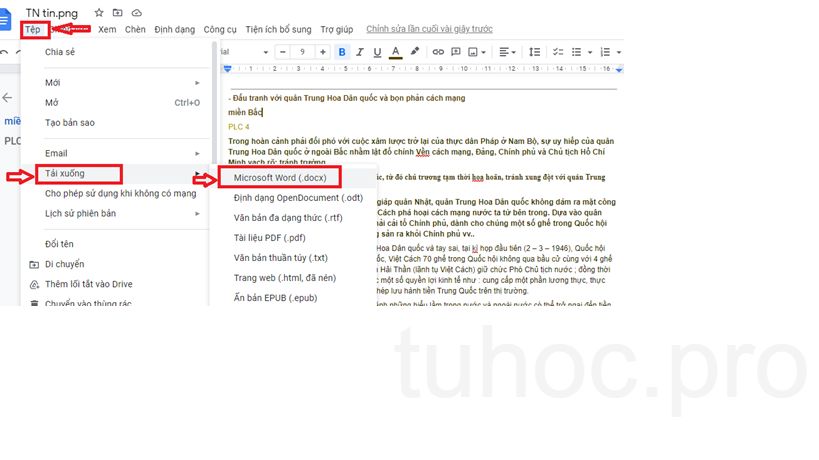This screenshot has width=819, height=460.
Task: Toggle italic formatting
Action: [360, 52]
